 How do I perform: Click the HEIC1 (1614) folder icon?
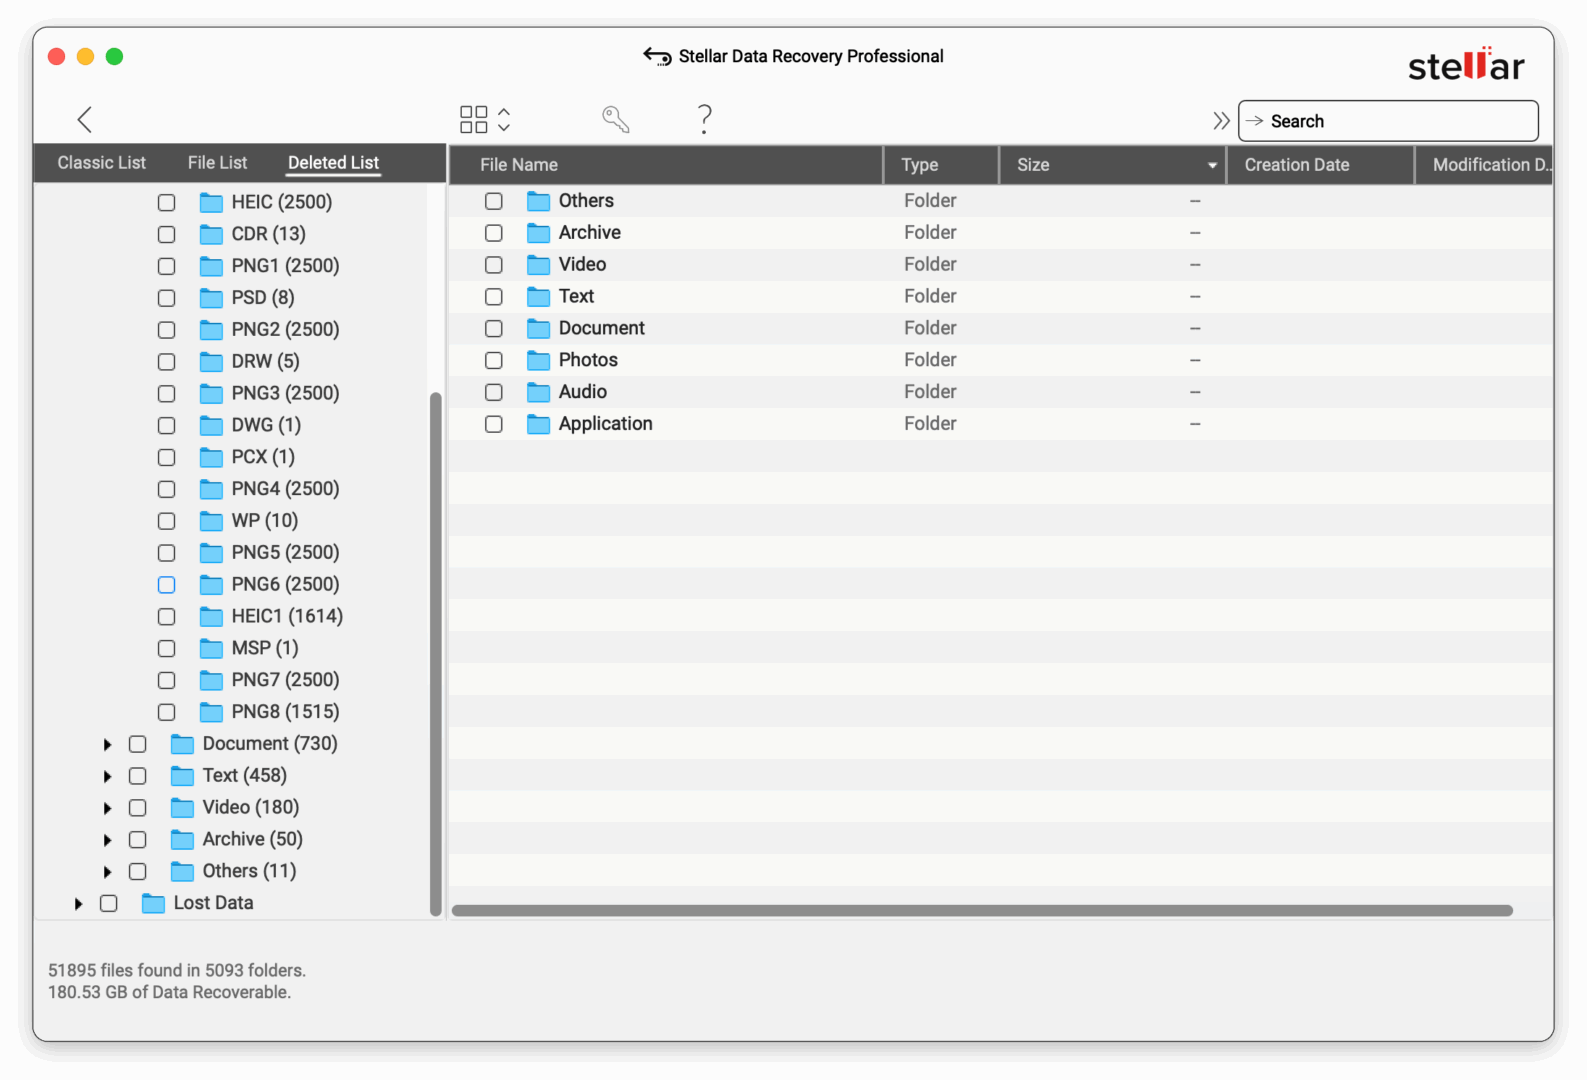211,617
